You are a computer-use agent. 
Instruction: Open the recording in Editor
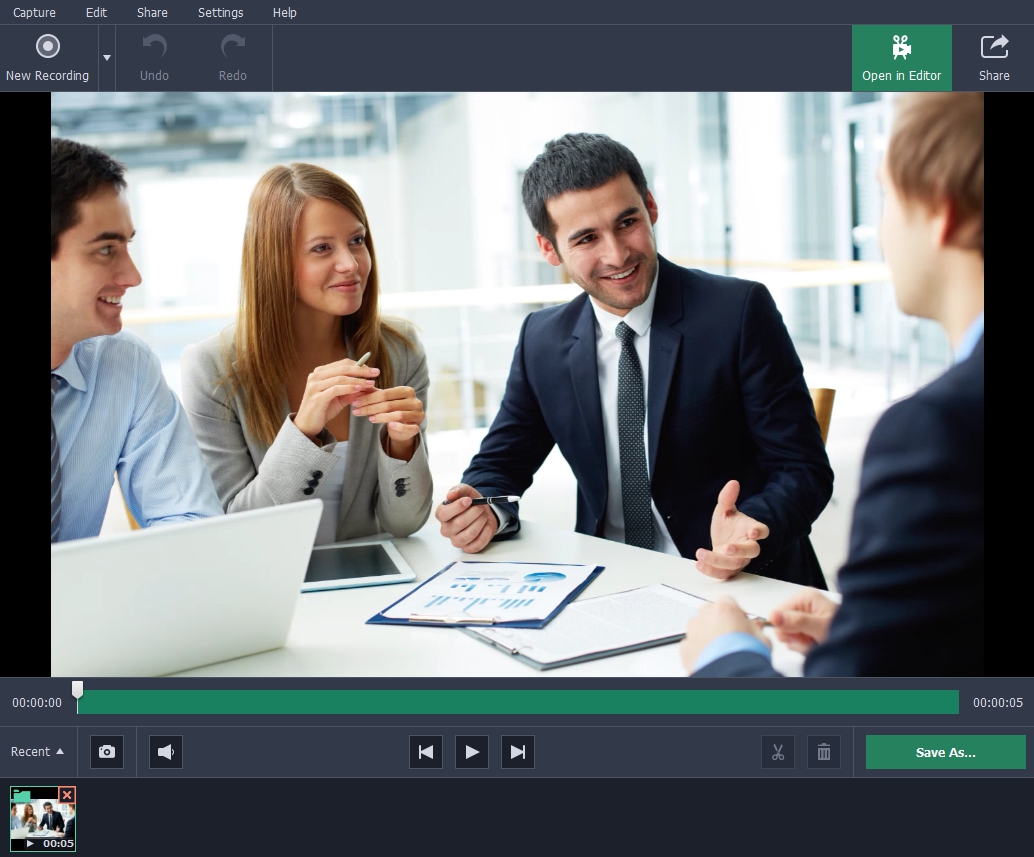coord(901,58)
